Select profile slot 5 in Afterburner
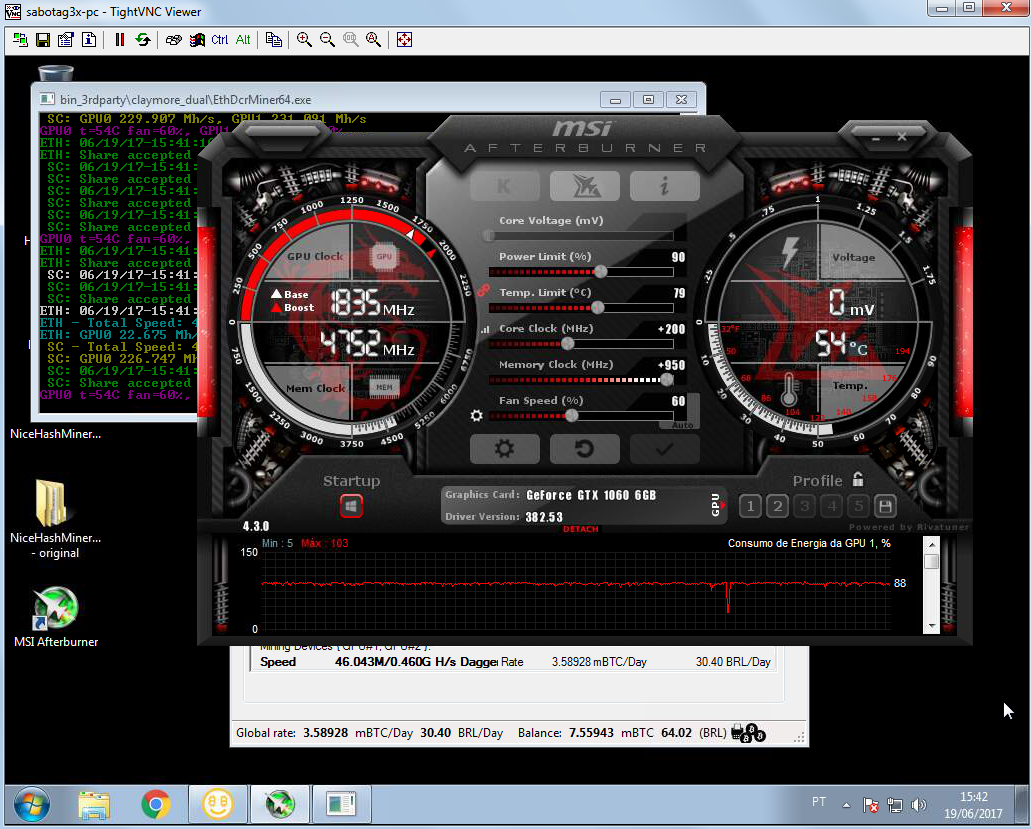The image size is (1031, 829). coord(858,506)
